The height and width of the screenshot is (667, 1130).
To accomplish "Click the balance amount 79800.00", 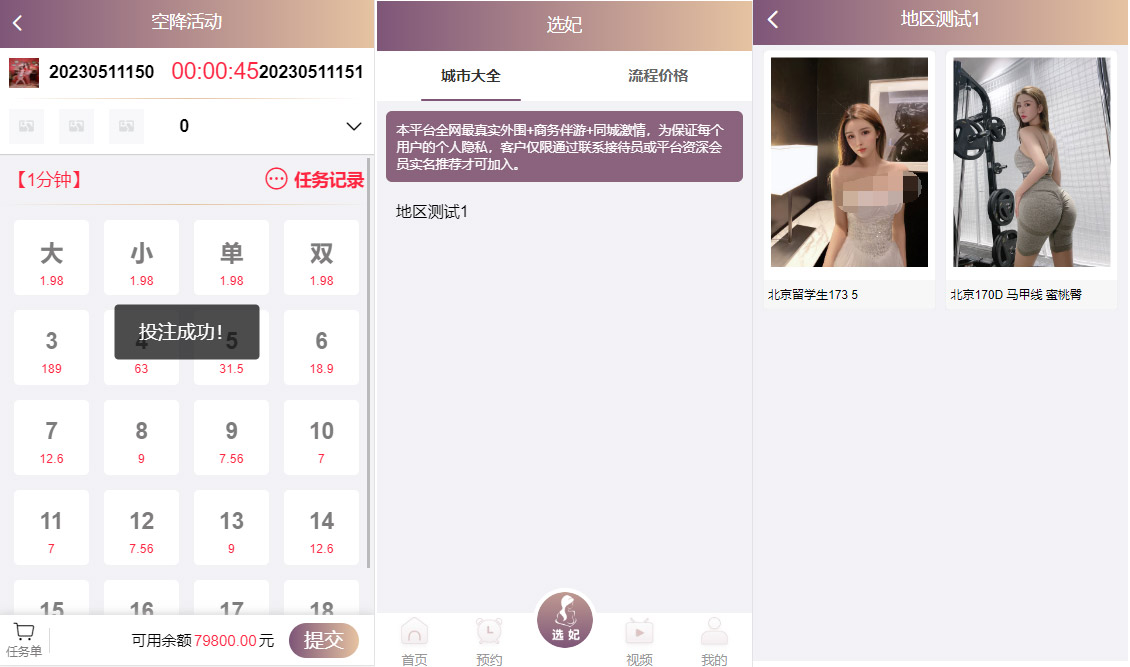I will point(225,640).
